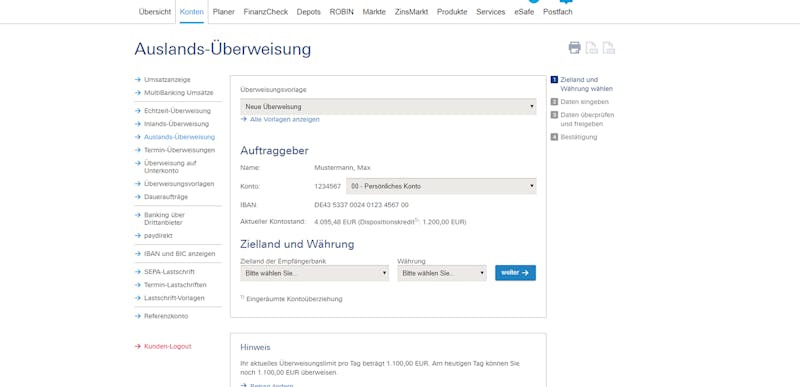Click arrow icon beside Alle Vorlagen anzeigen

[x=244, y=119]
